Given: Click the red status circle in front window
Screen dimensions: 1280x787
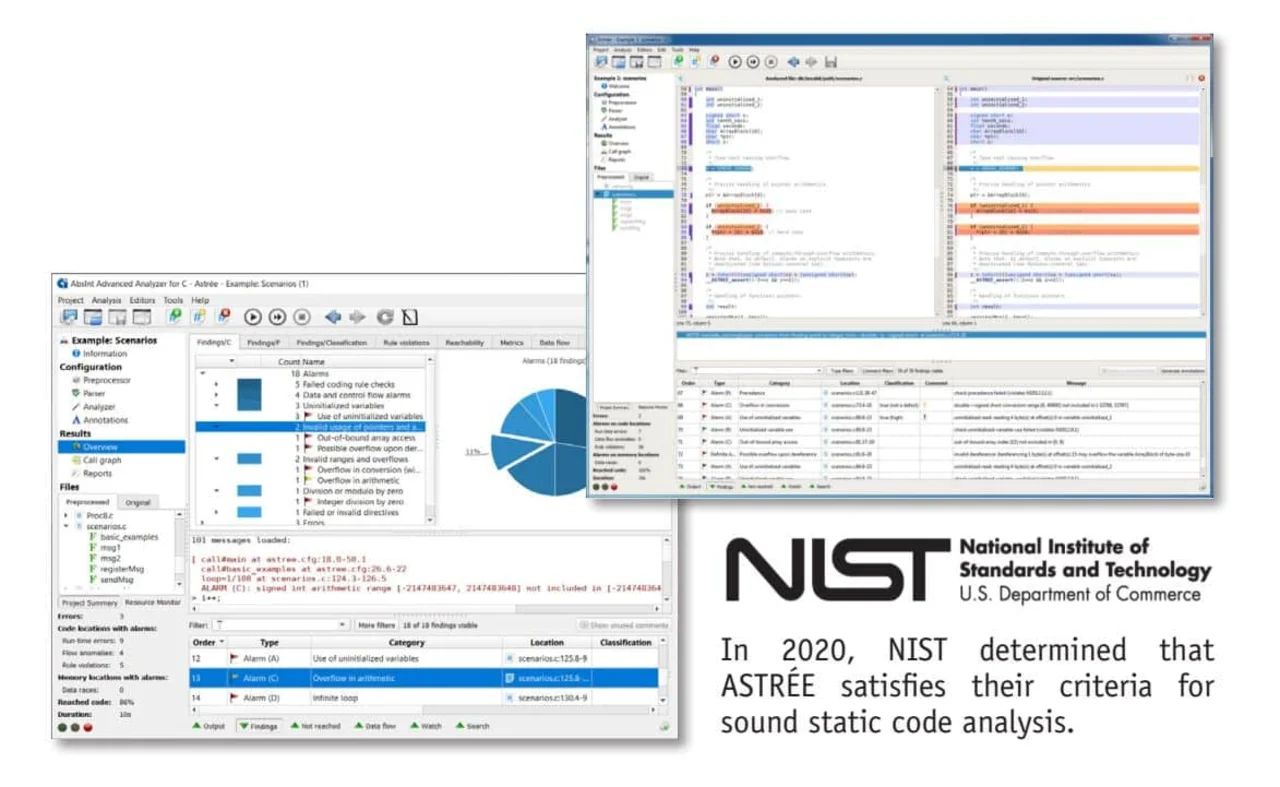Looking at the screenshot, I should tap(87, 727).
